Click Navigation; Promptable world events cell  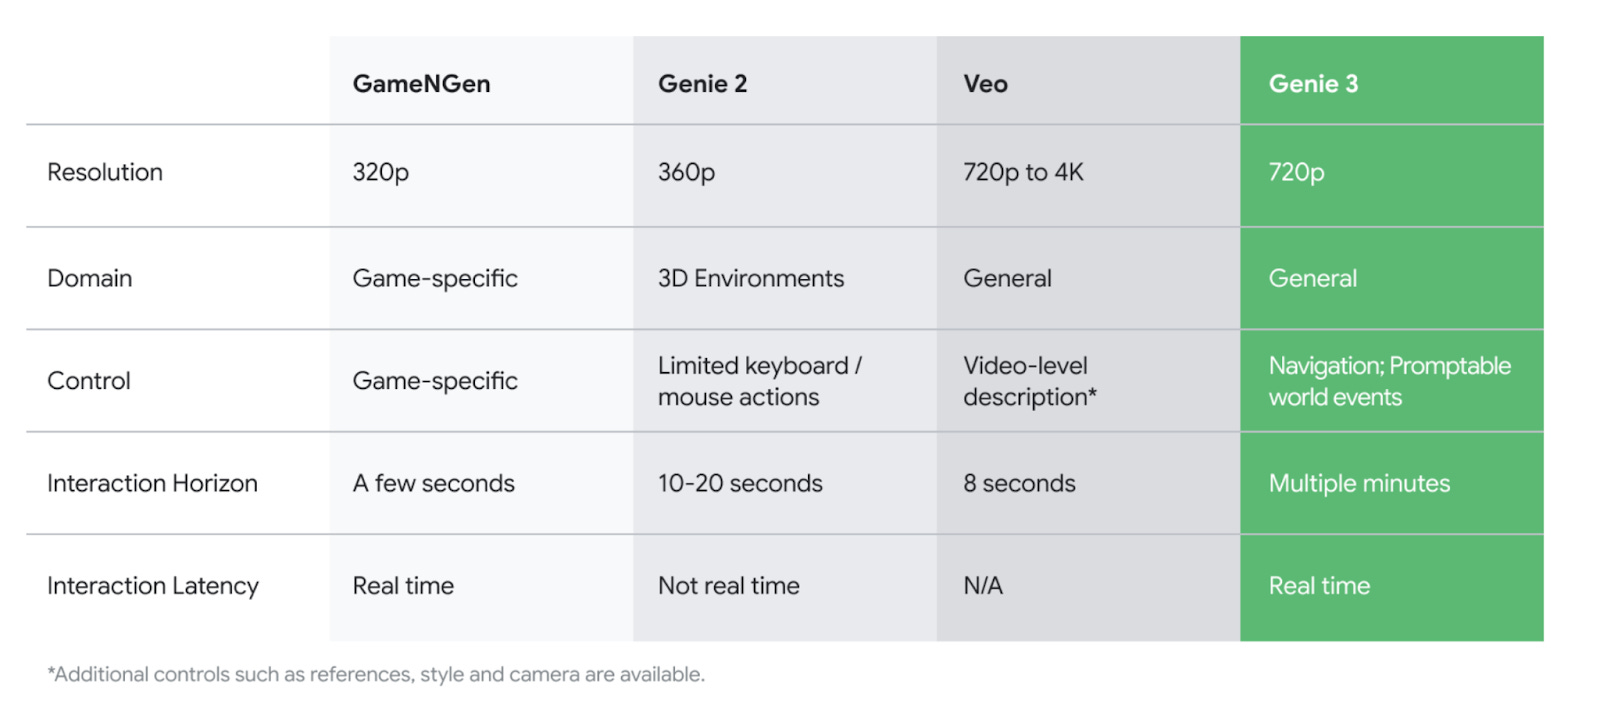click(x=1389, y=381)
